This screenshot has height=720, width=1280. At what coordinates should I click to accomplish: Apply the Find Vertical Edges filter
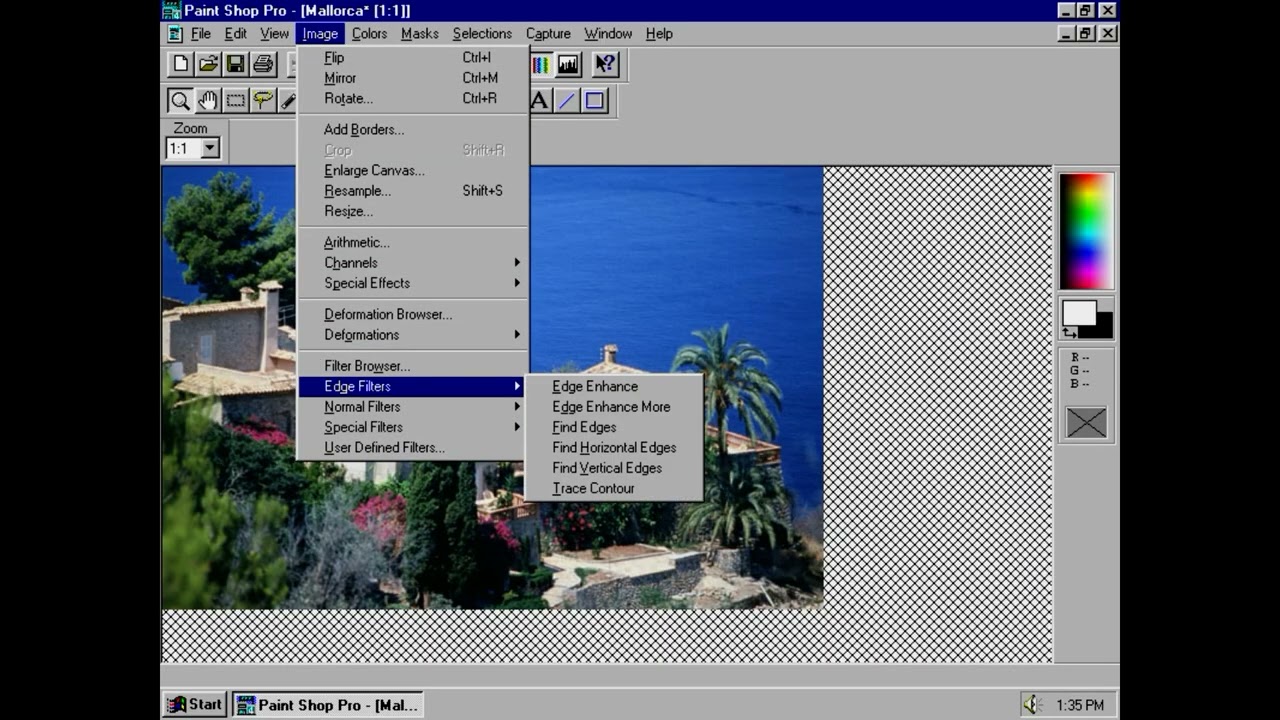pyautogui.click(x=614, y=468)
